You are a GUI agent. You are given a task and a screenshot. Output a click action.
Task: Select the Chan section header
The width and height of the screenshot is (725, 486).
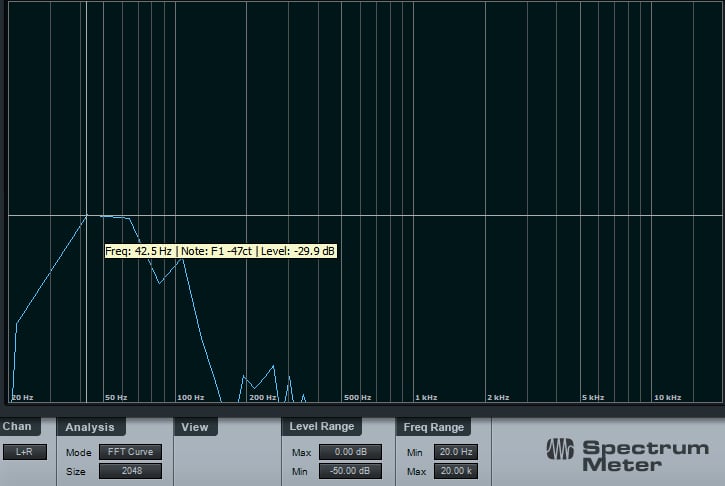[x=18, y=426]
